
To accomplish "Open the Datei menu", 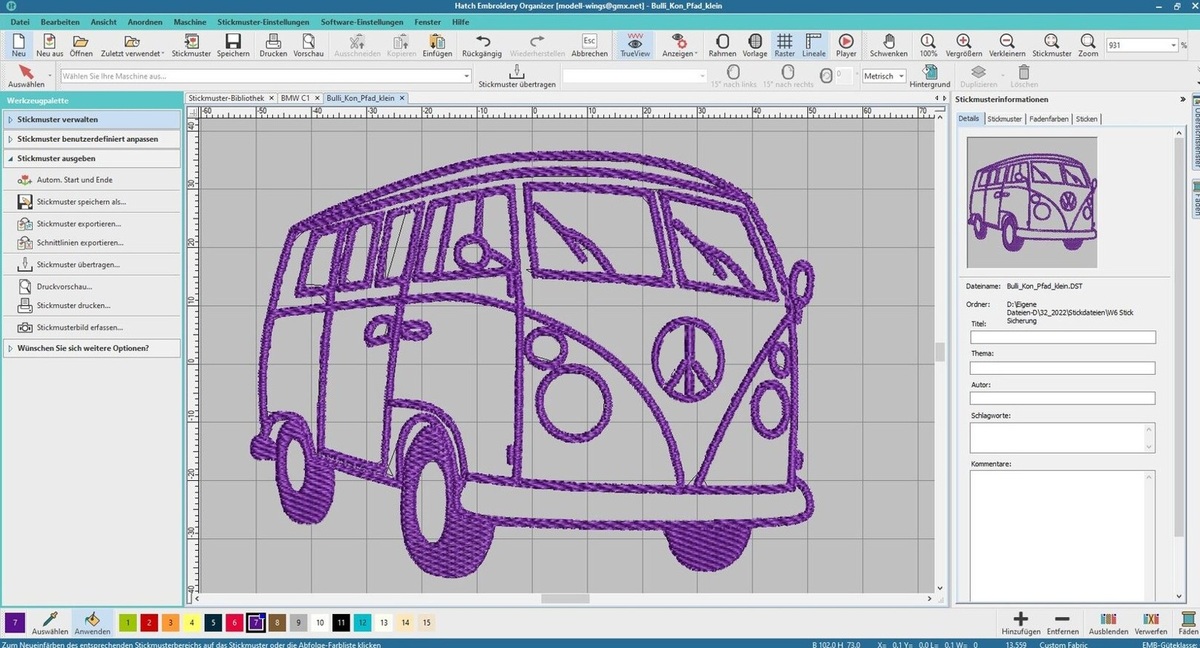I will 20,21.
